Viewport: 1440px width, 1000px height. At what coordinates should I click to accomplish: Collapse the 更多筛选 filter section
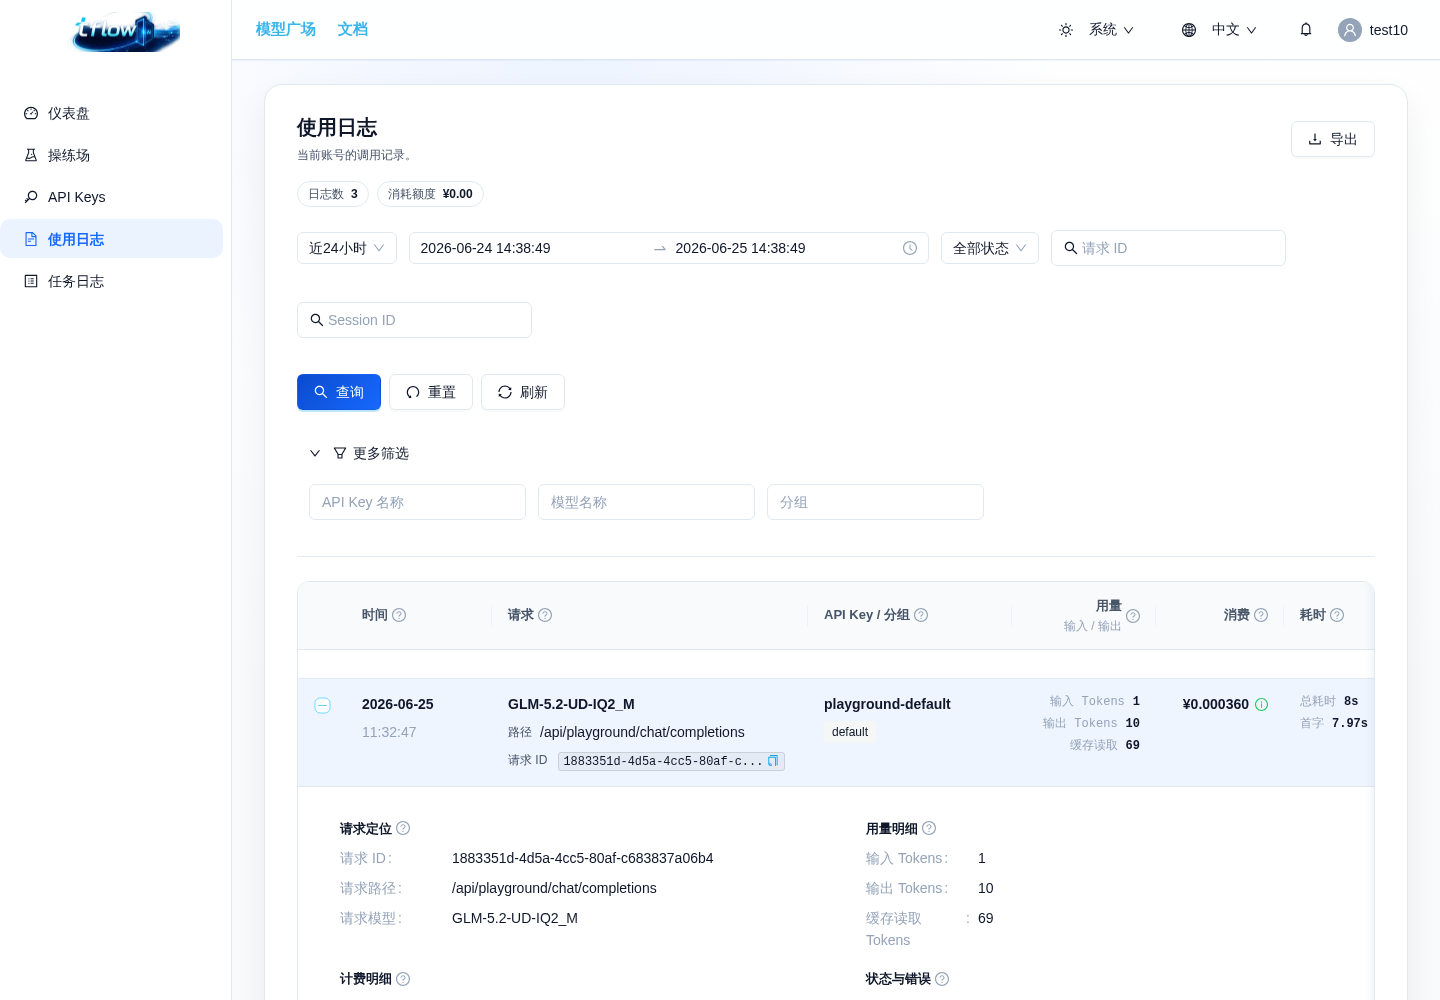tap(359, 453)
